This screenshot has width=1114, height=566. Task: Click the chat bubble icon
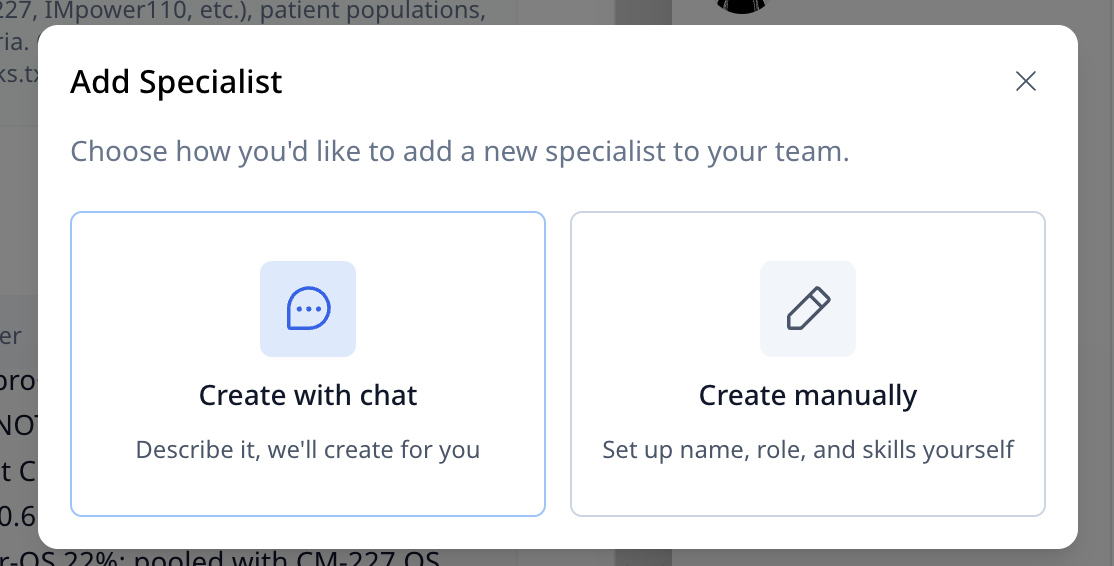point(308,309)
